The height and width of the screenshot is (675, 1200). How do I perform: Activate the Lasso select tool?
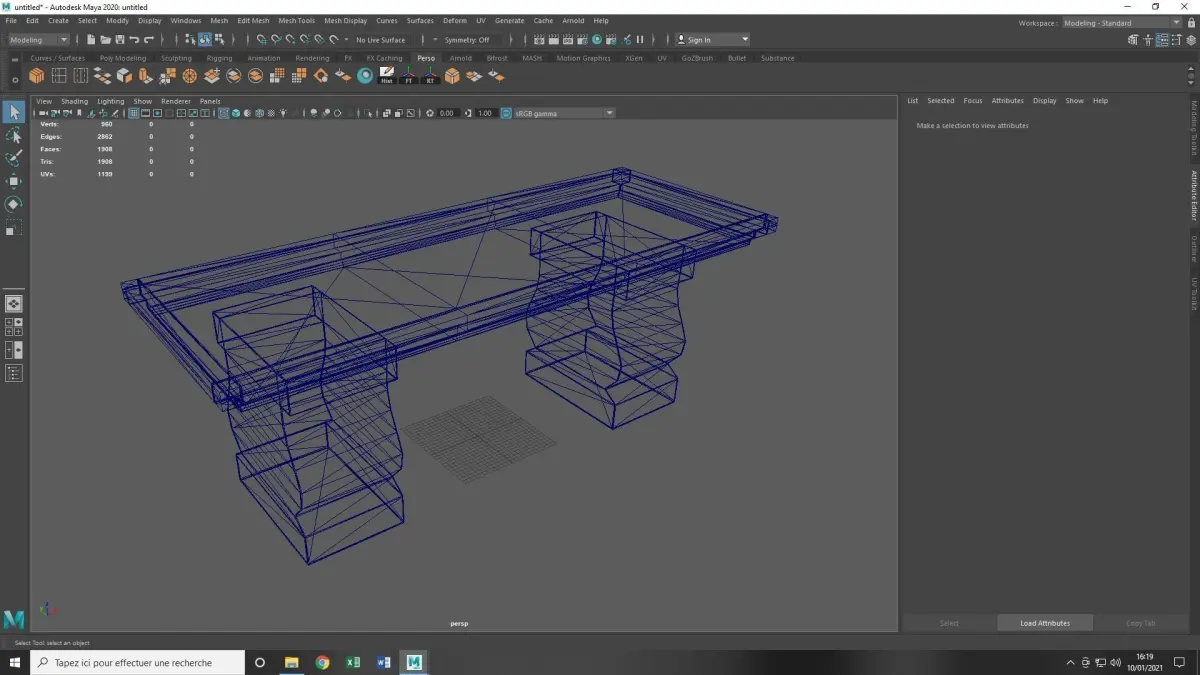14,135
